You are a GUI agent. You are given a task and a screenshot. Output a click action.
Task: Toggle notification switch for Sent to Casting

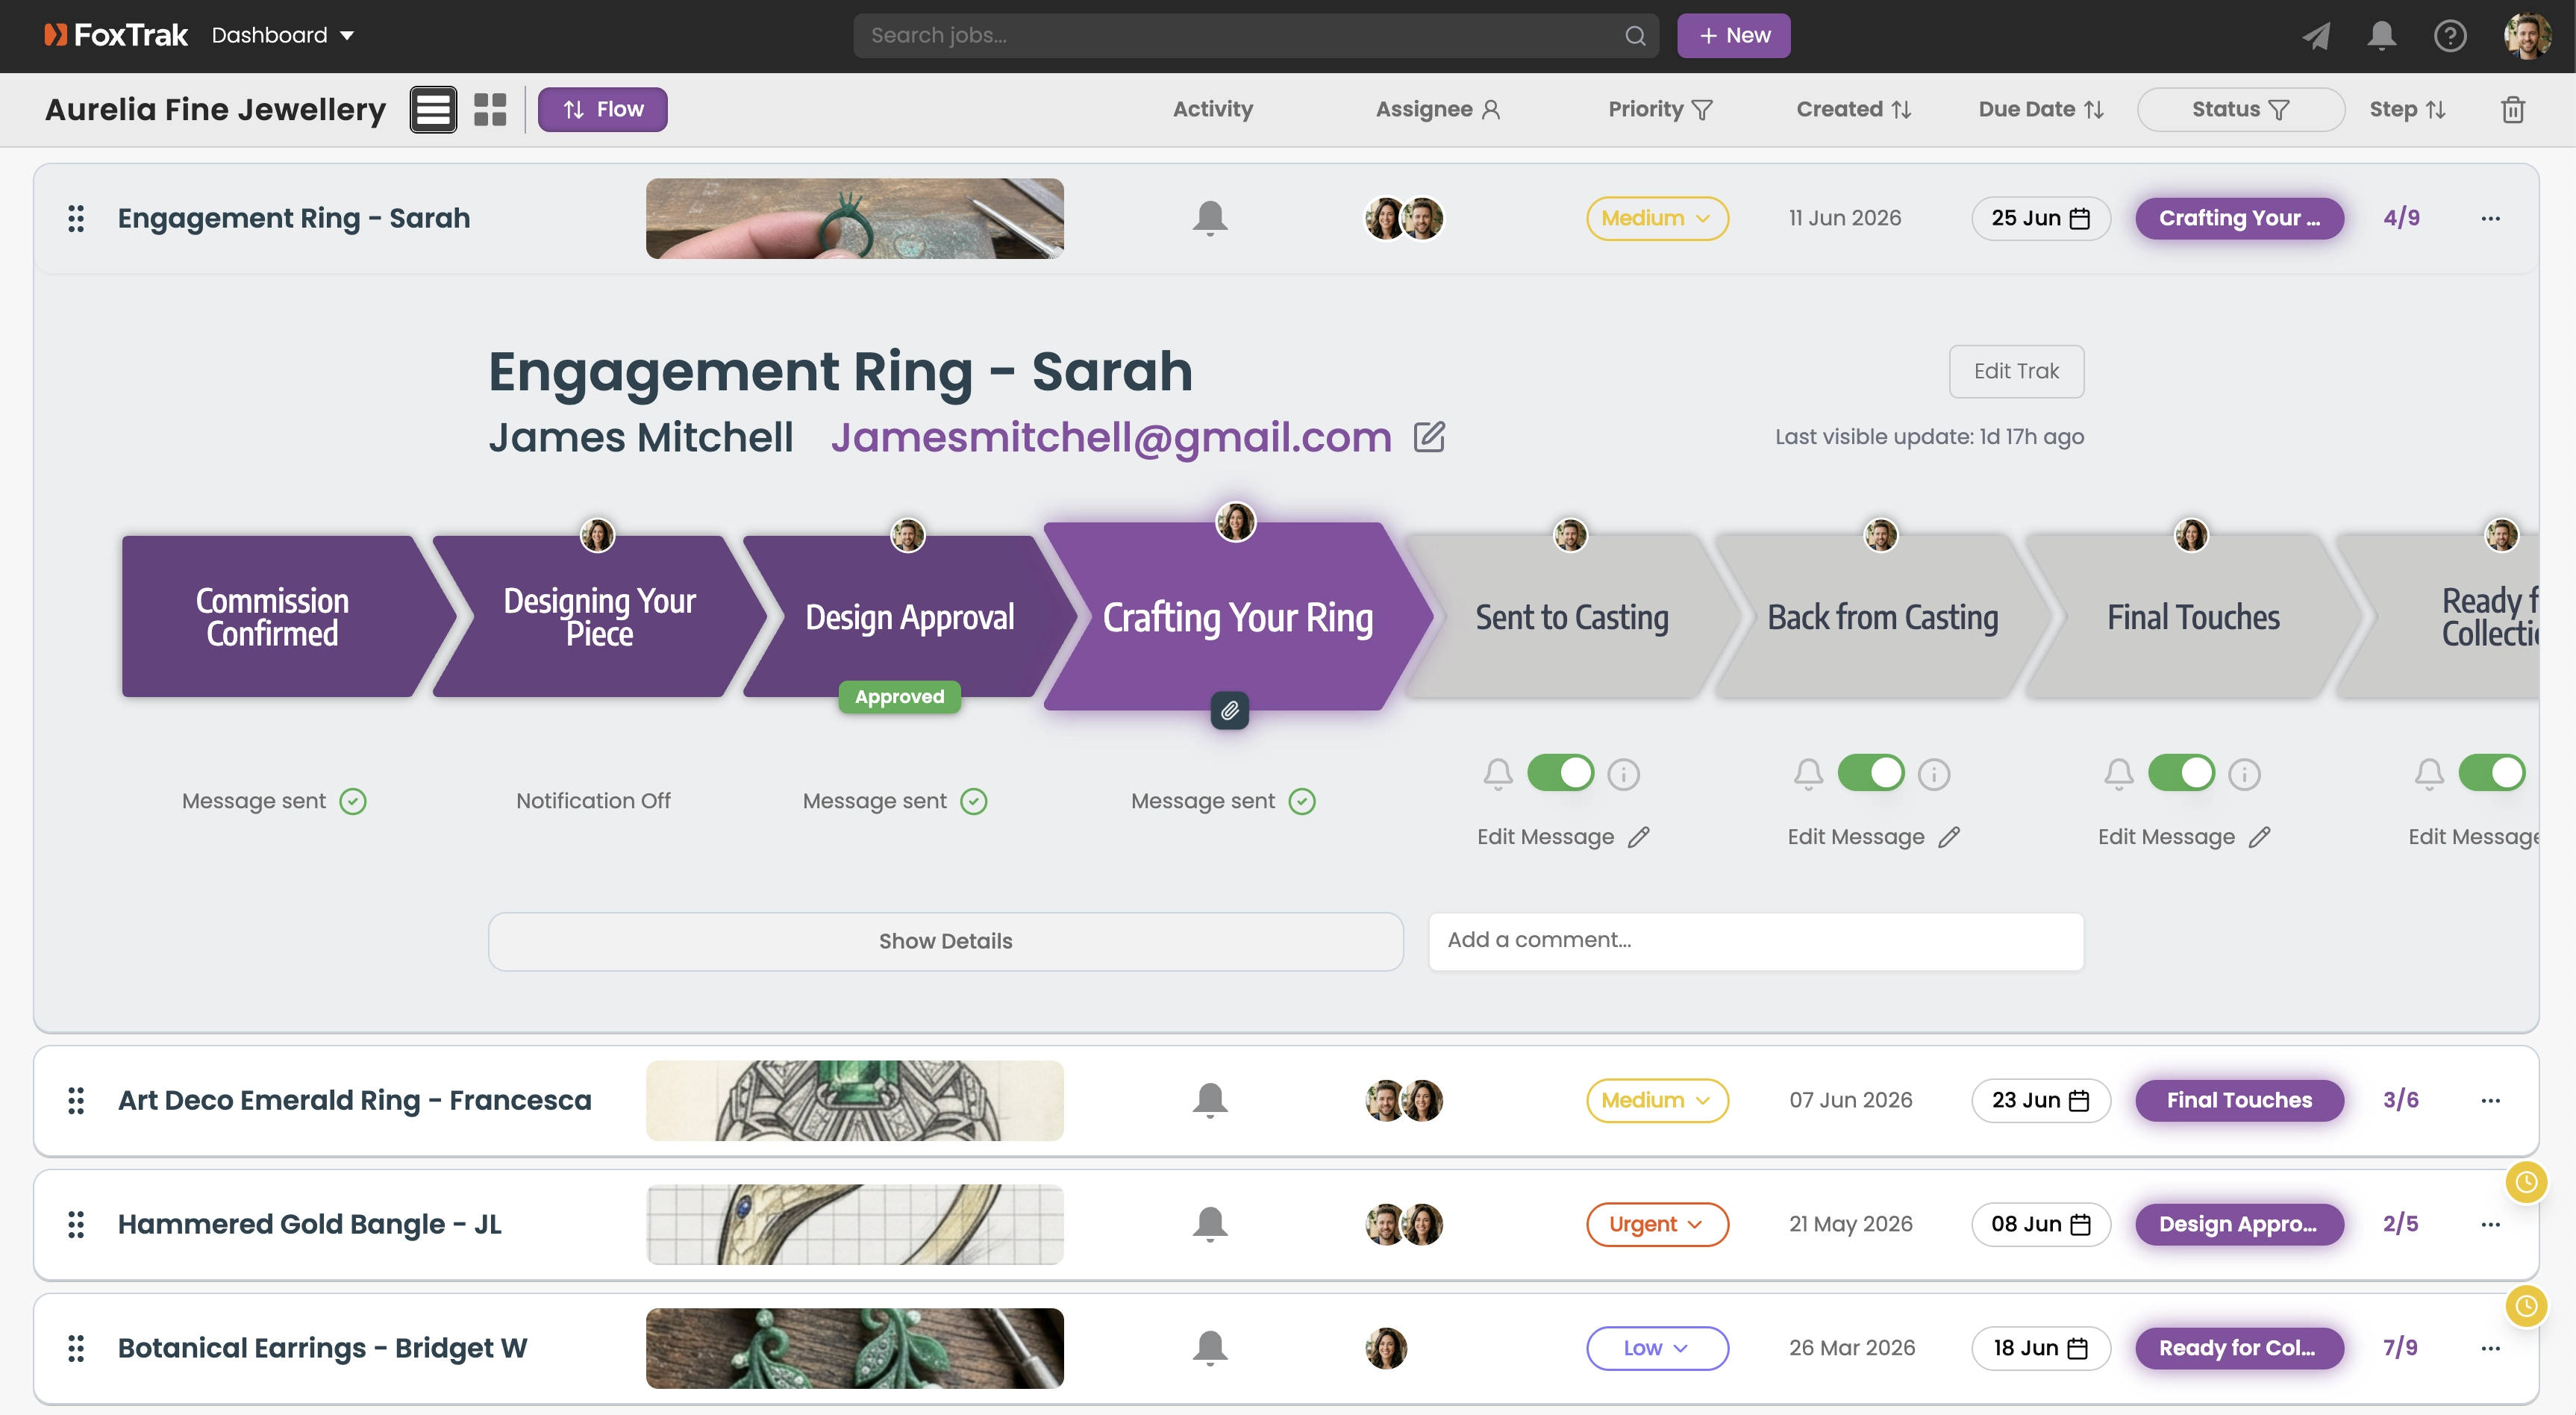[x=1561, y=772]
